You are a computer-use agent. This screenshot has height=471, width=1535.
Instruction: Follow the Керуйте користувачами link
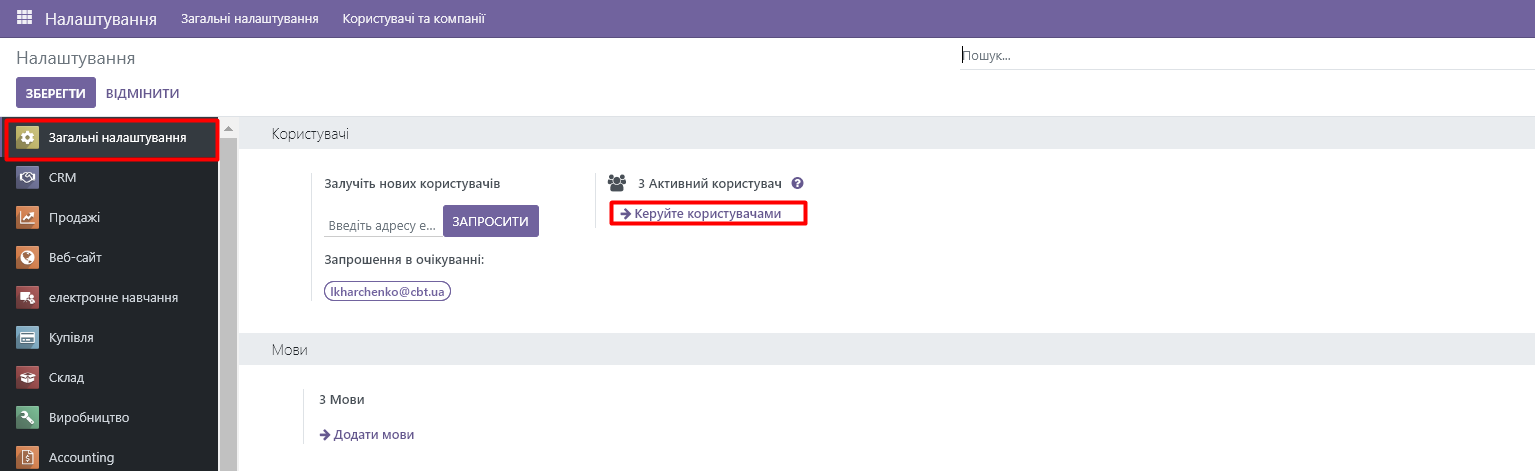(707, 214)
